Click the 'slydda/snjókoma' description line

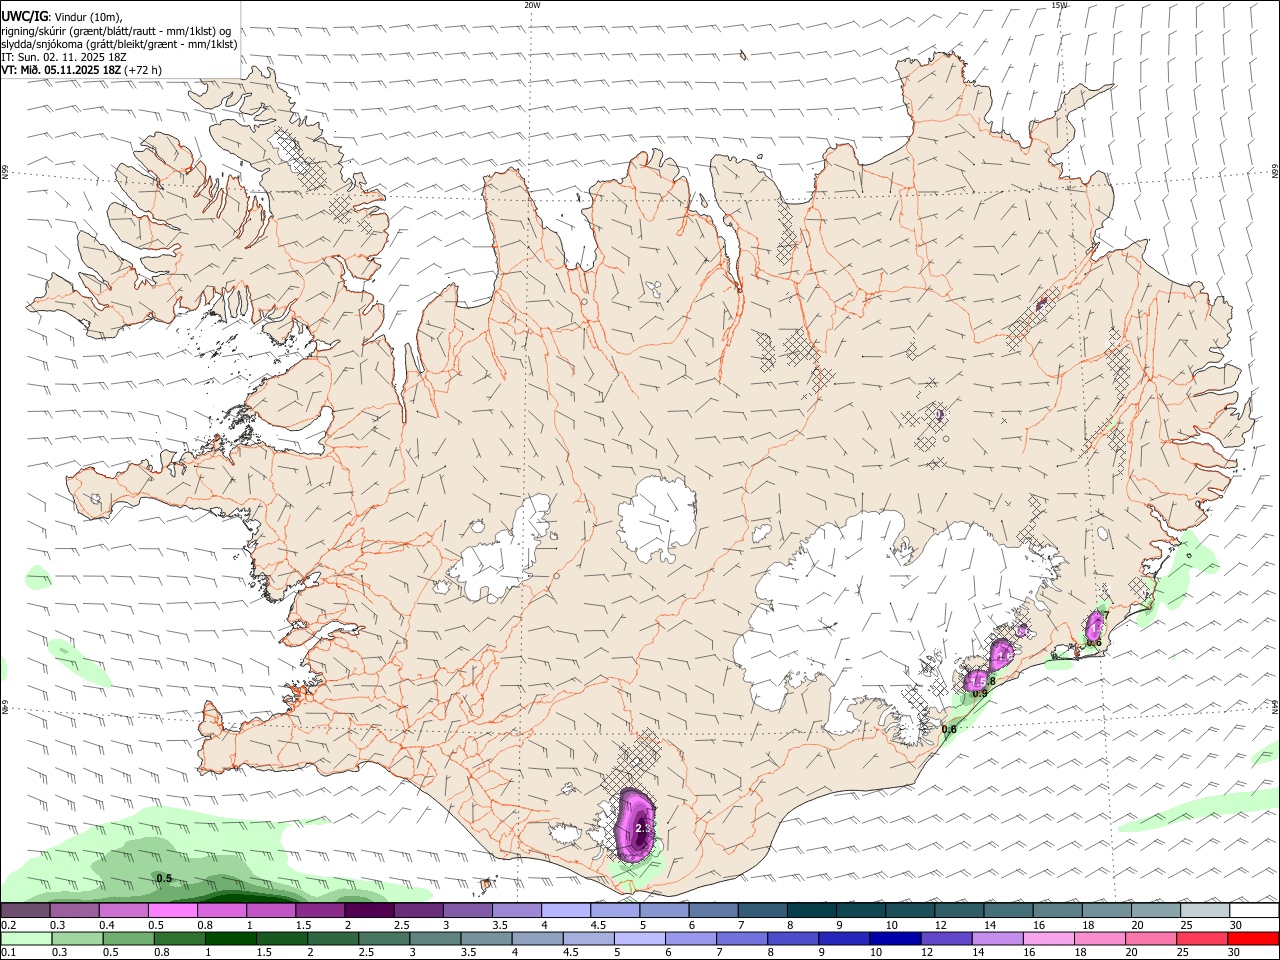119,44
